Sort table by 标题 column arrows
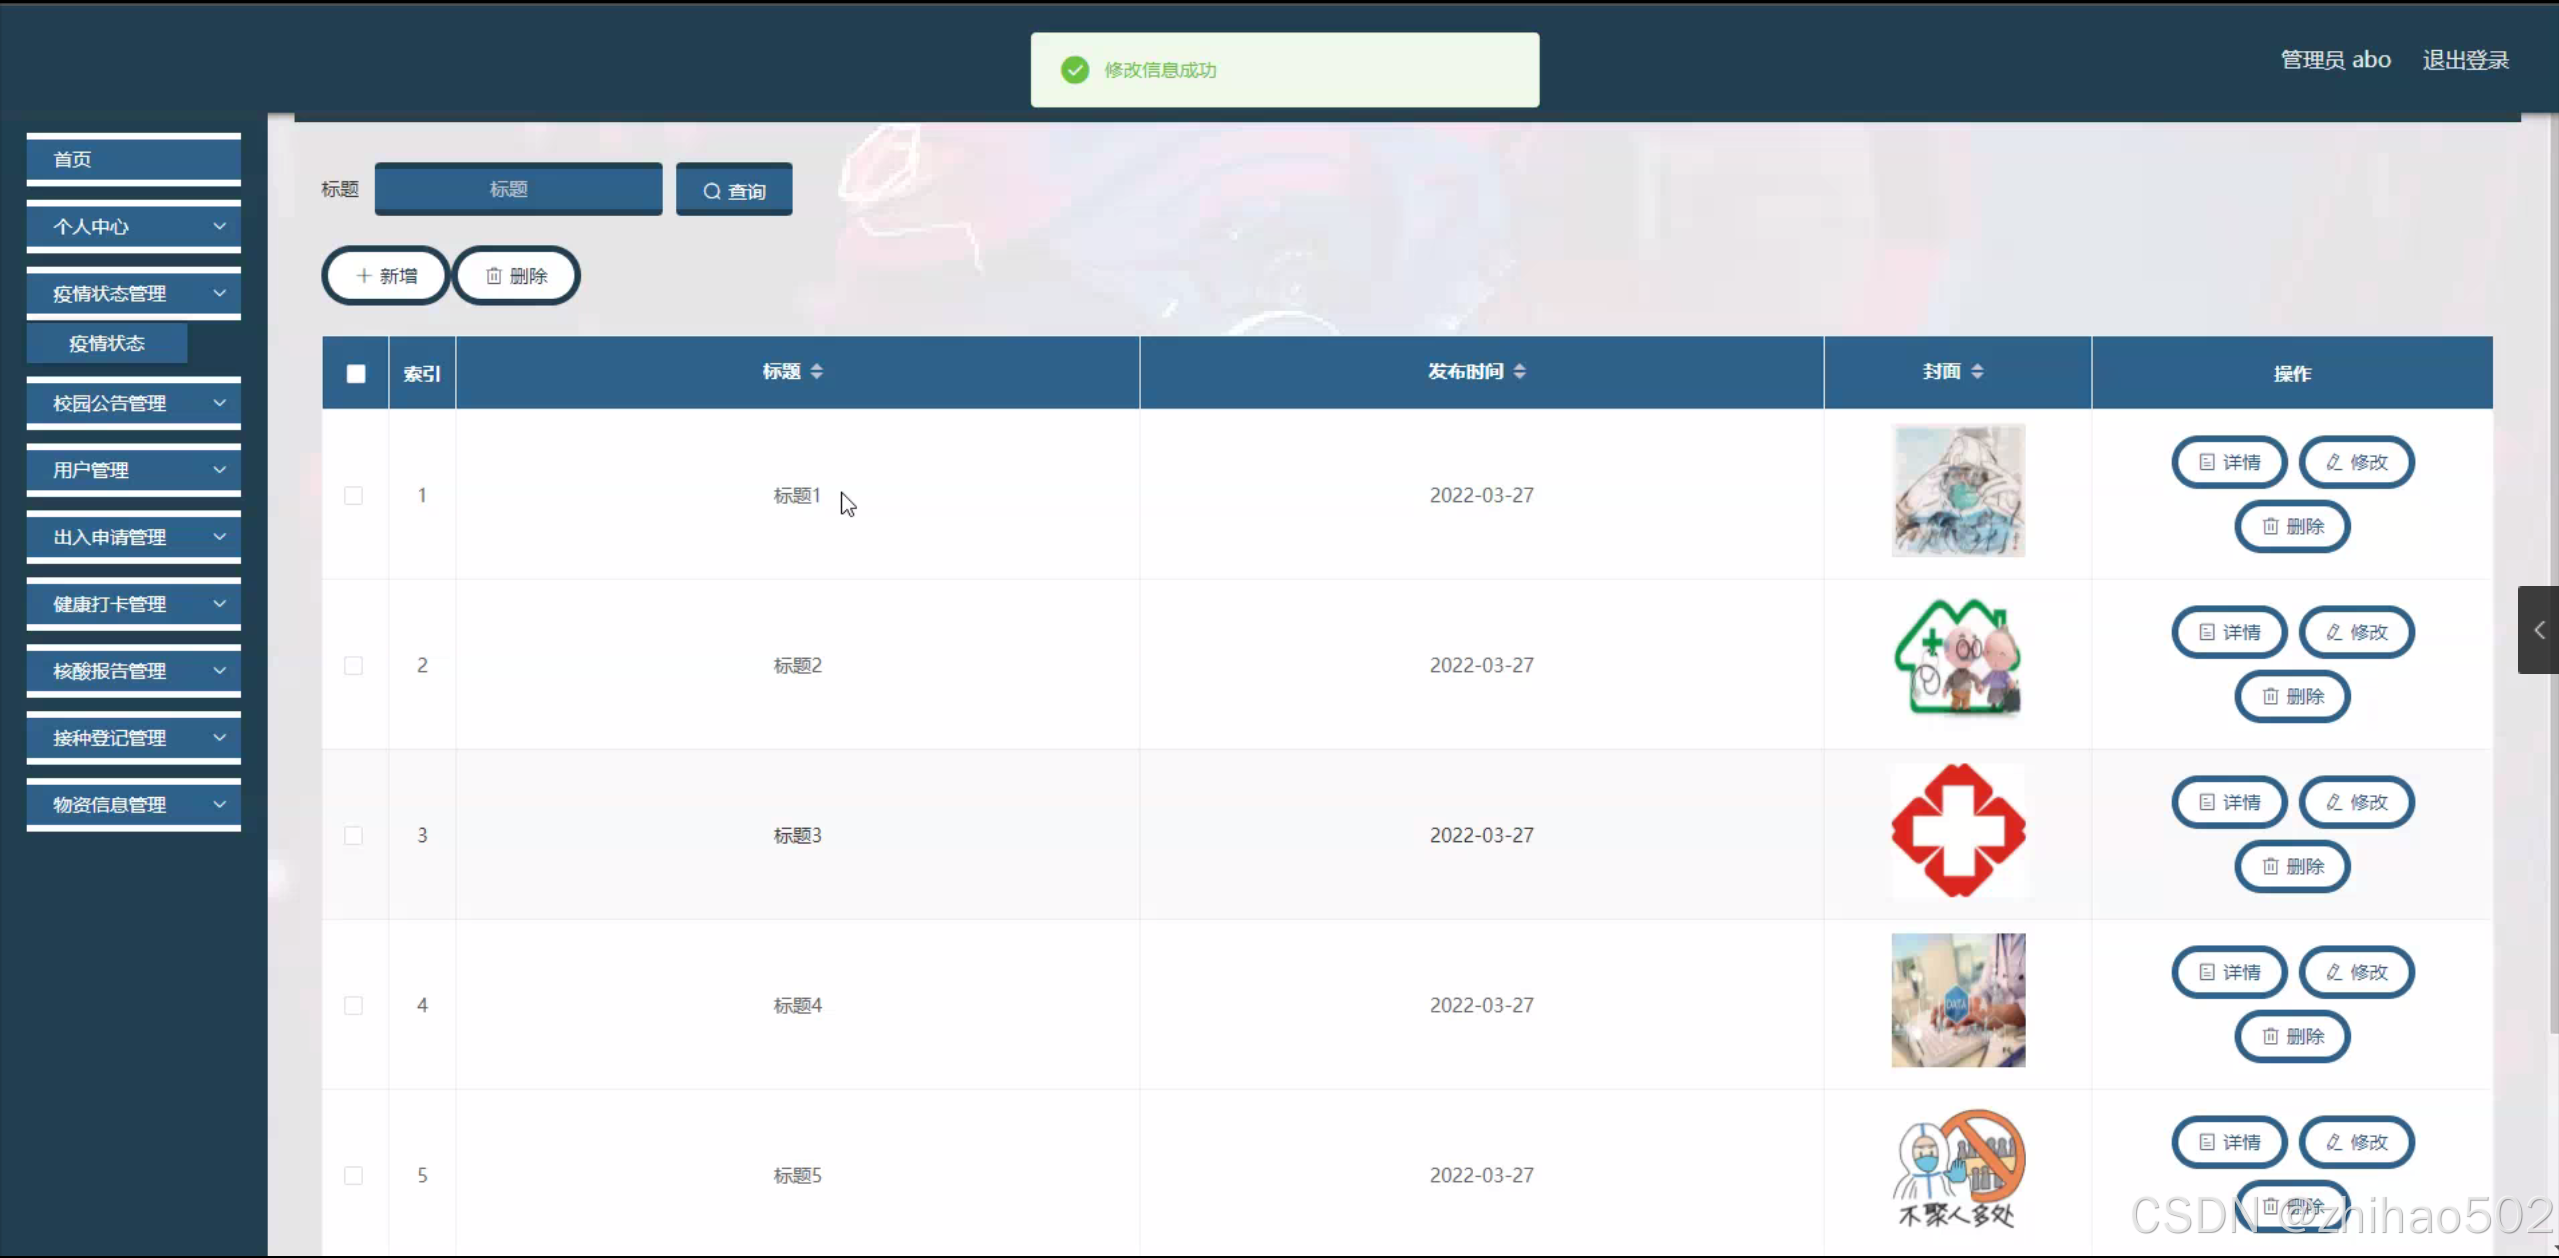This screenshot has height=1258, width=2559. tap(816, 372)
